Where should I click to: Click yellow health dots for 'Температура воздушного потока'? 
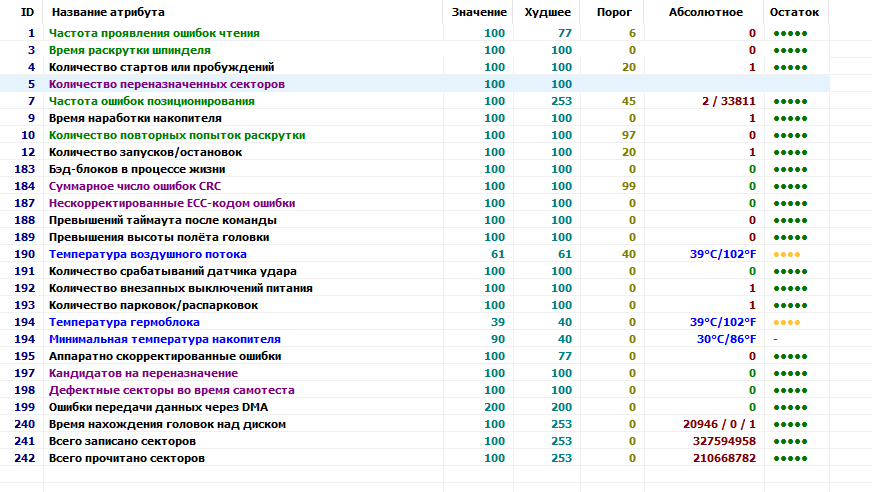(x=786, y=255)
